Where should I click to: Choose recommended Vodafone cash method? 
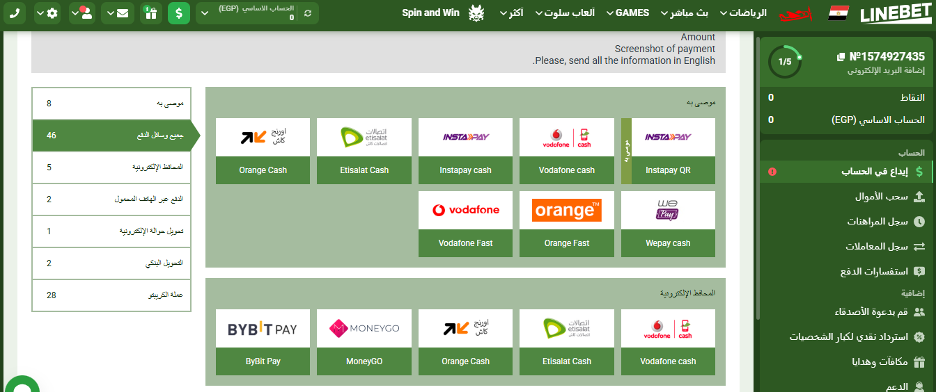pos(566,150)
